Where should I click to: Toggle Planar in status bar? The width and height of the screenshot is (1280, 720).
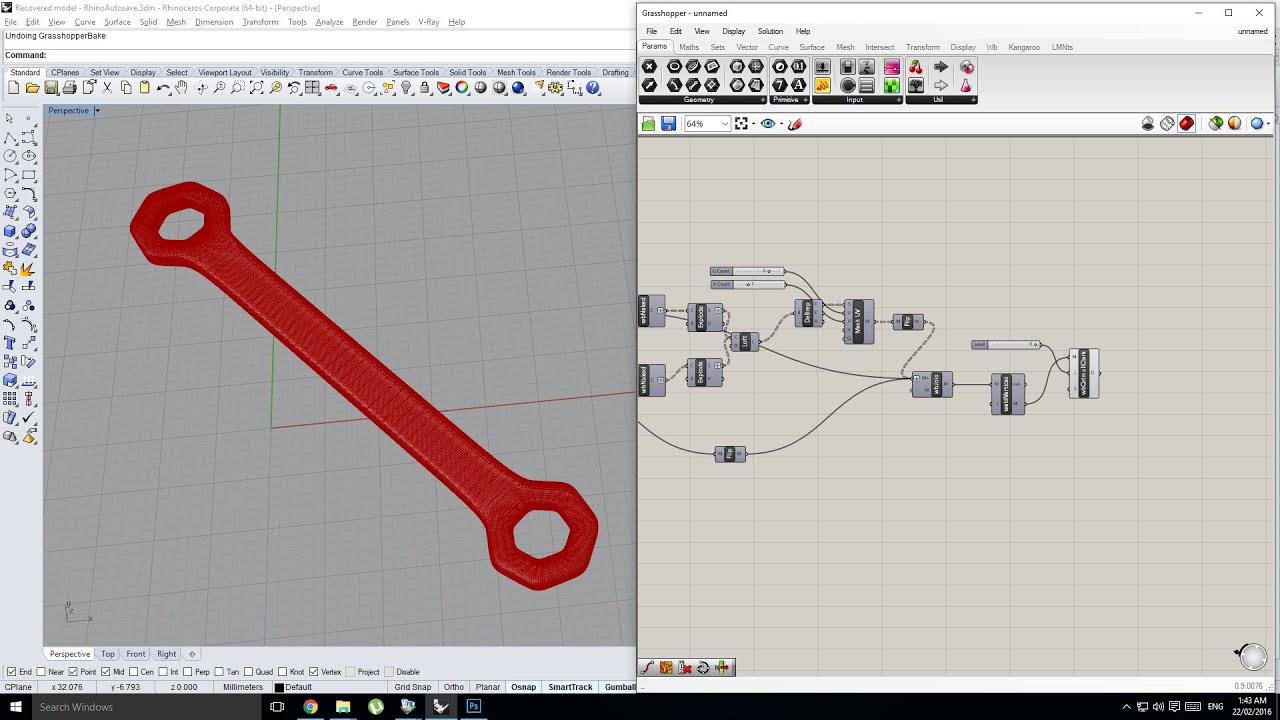click(x=488, y=687)
